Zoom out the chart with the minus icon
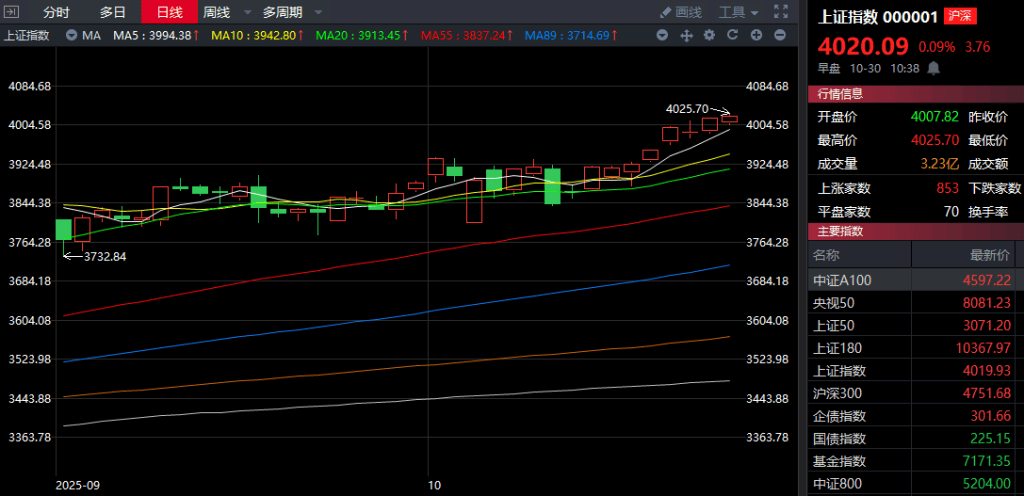Viewport: 1024px width, 496px height. click(778, 35)
